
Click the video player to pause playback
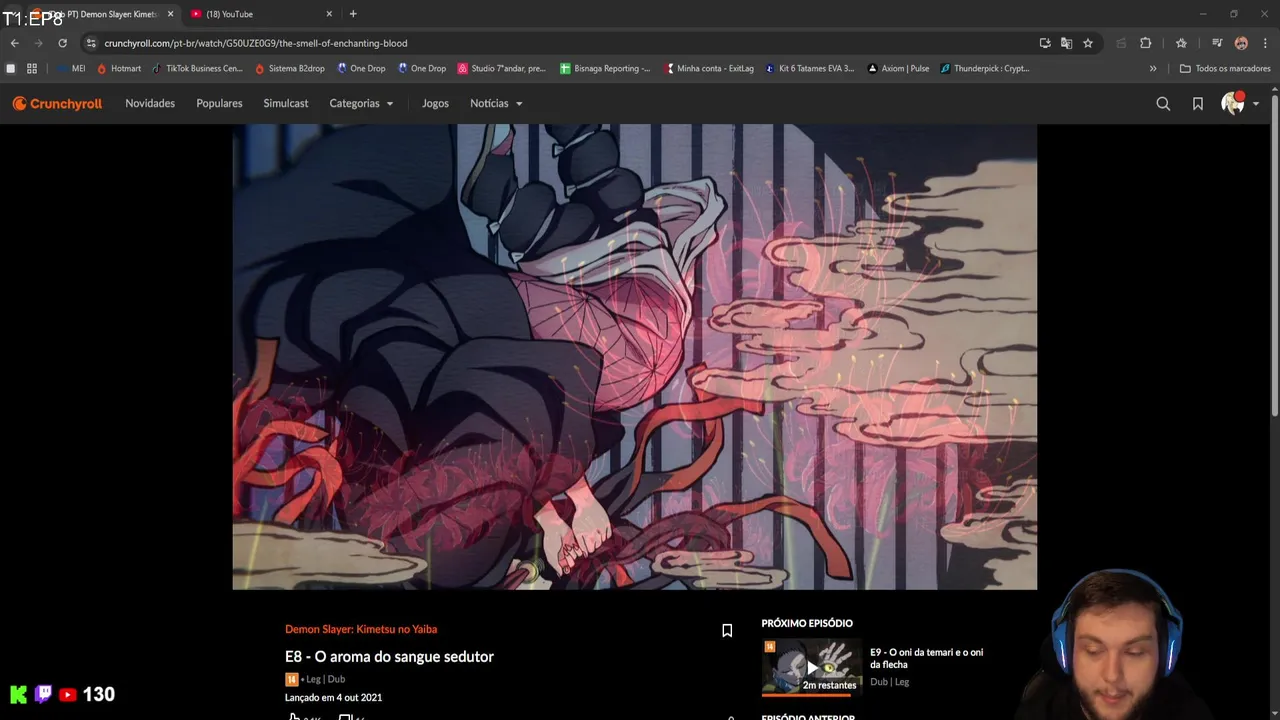pos(635,357)
